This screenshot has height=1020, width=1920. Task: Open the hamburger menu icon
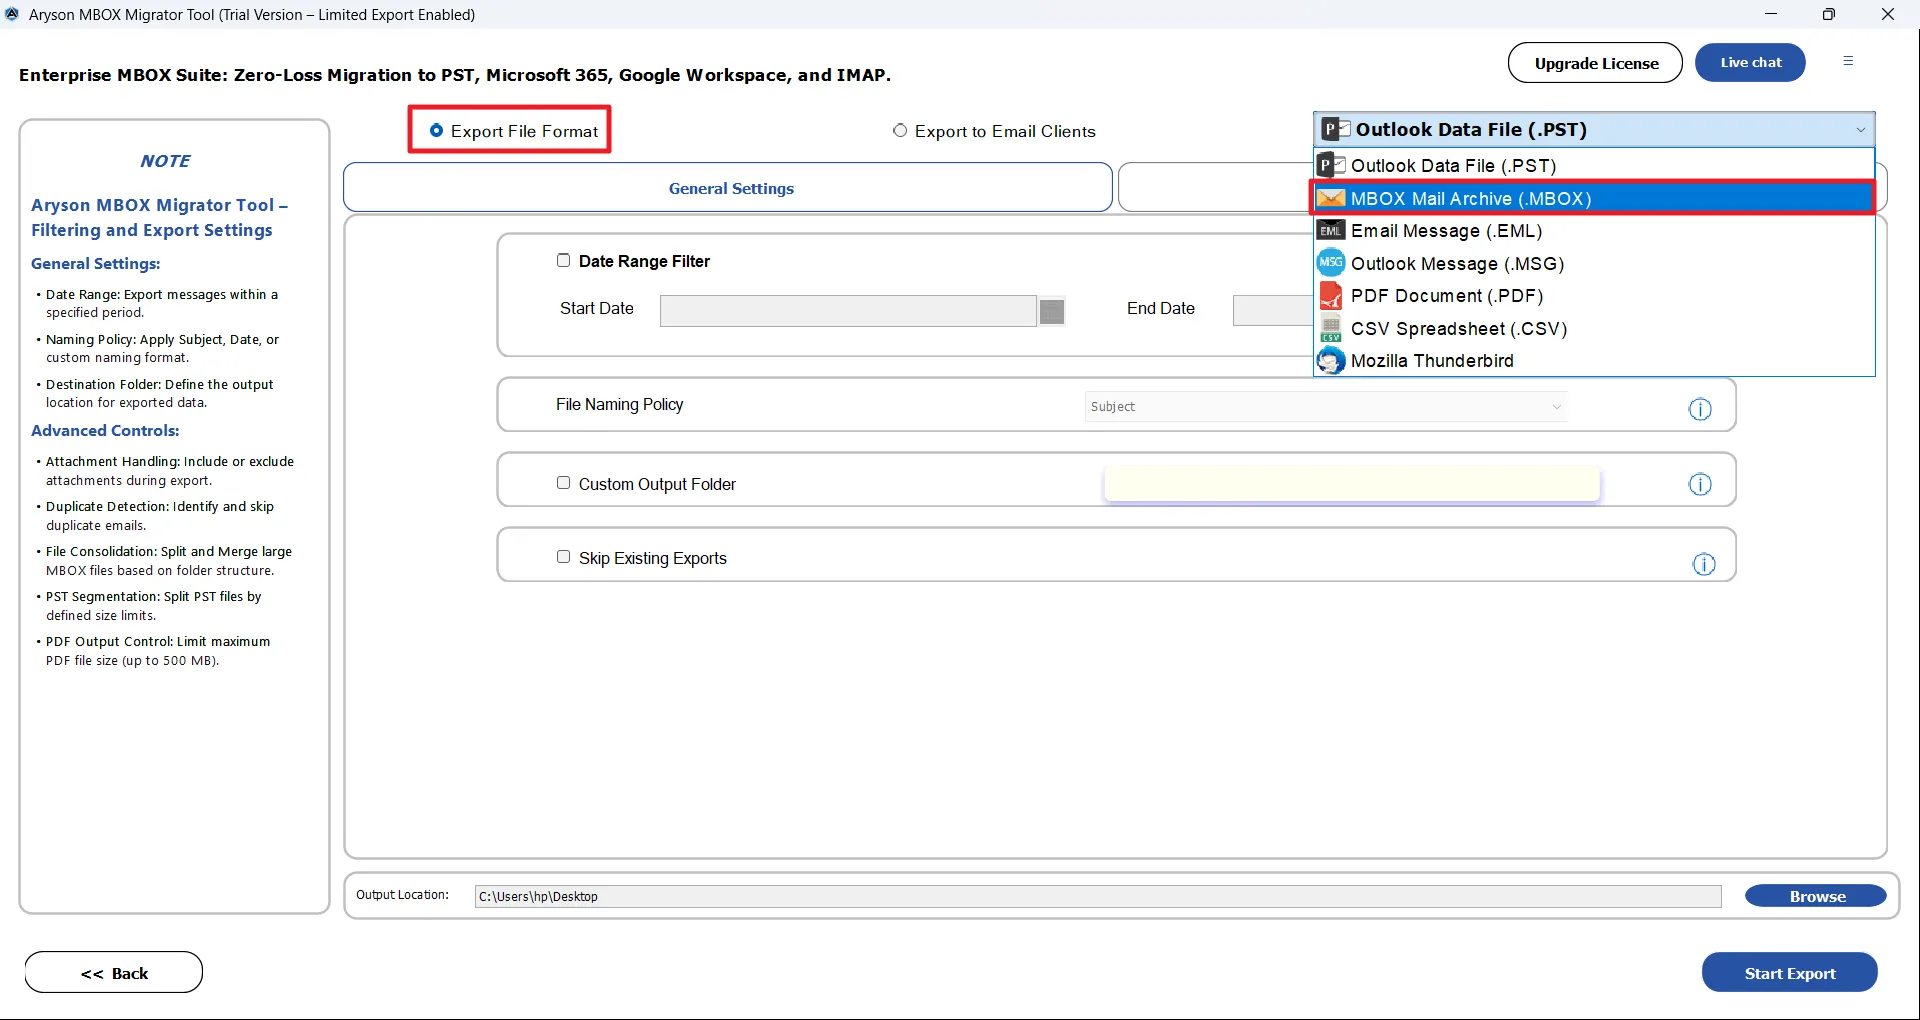[x=1848, y=61]
